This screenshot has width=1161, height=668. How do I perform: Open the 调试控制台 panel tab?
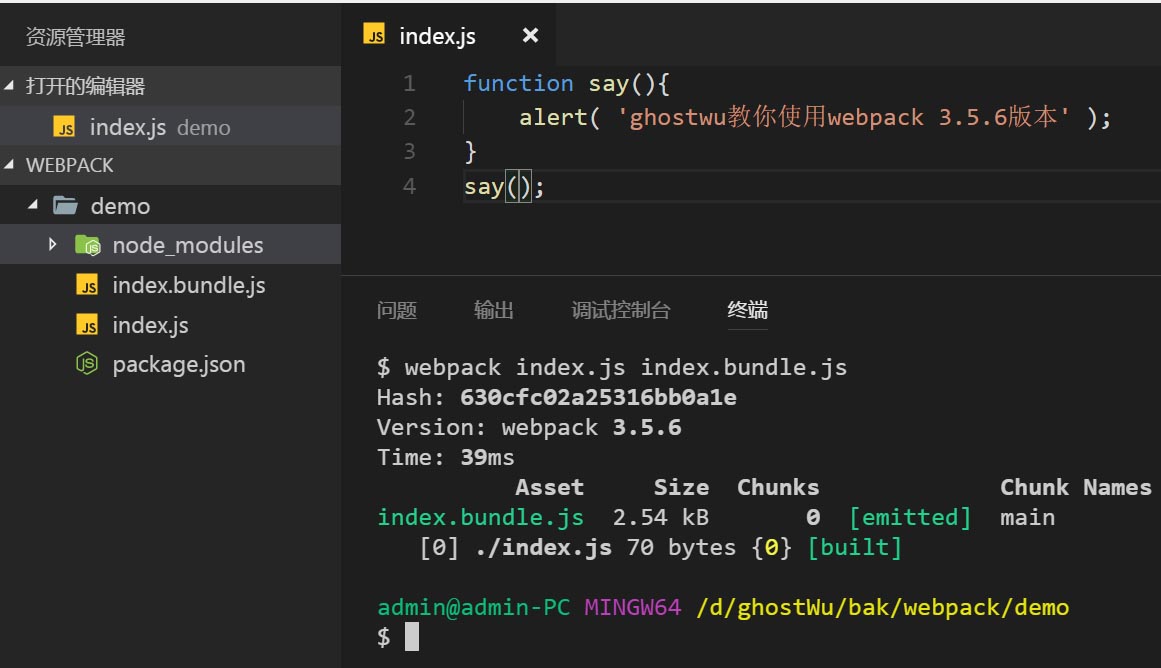coord(621,311)
